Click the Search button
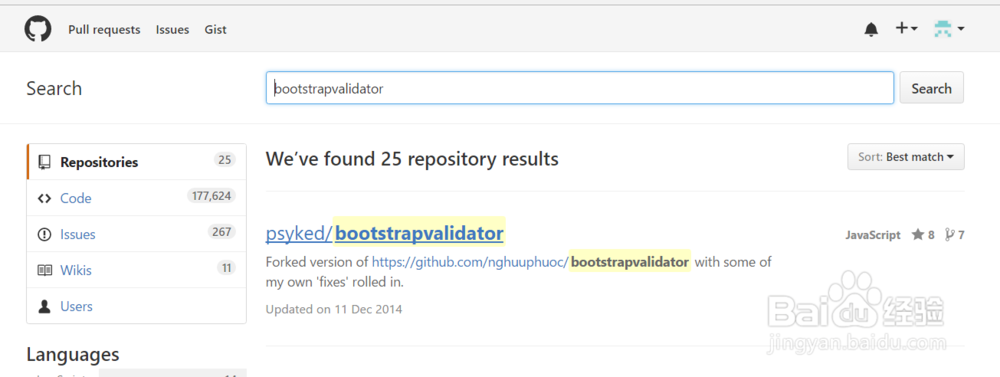This screenshot has height=377, width=1000. [931, 88]
